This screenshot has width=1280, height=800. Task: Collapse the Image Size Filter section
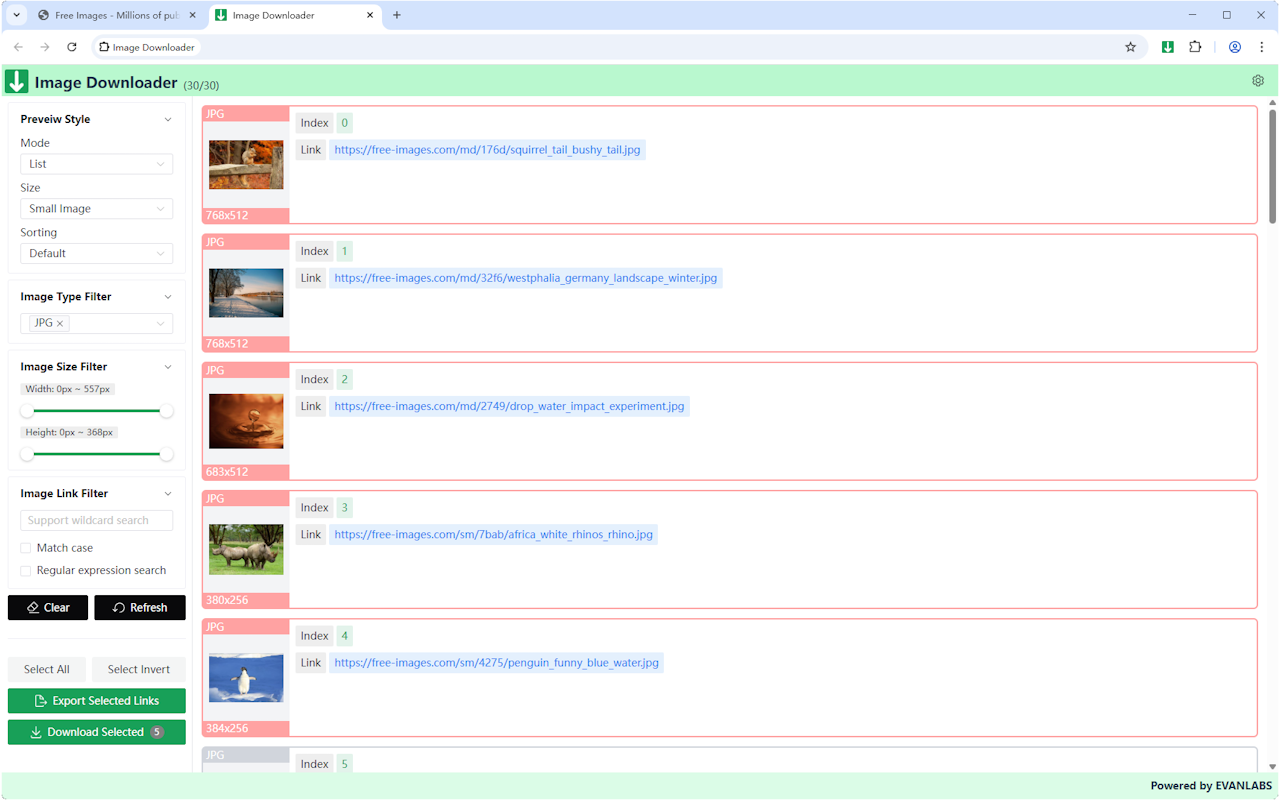(168, 367)
